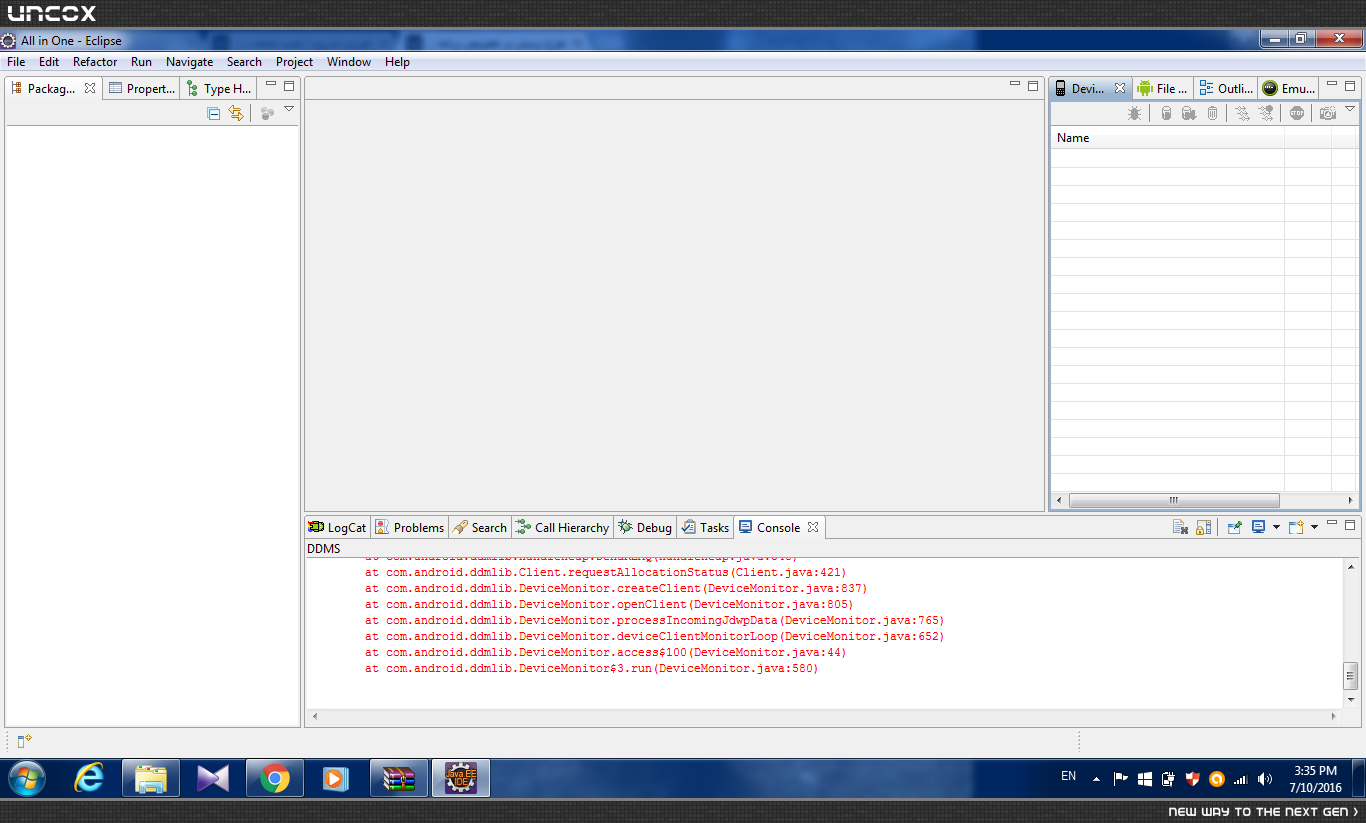Open the Search tab in bottom panel
This screenshot has width=1366, height=823.
[x=479, y=527]
